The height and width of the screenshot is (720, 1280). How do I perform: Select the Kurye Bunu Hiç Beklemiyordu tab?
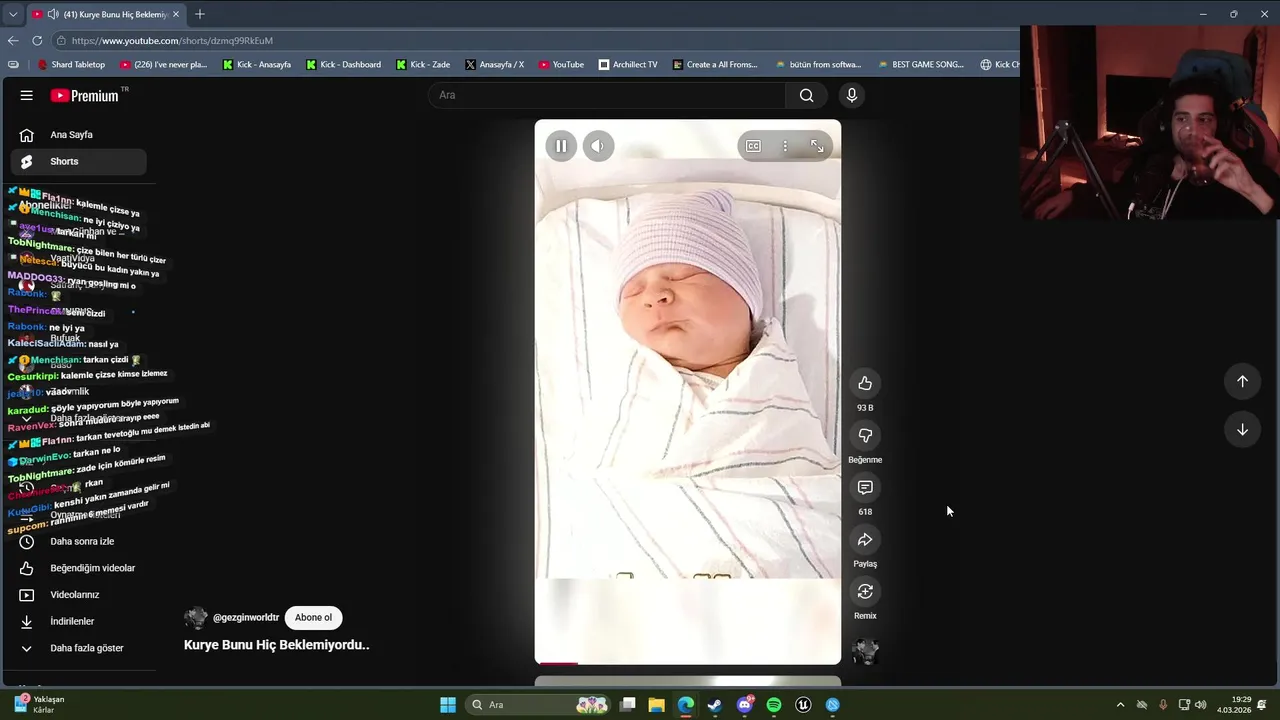(x=104, y=14)
